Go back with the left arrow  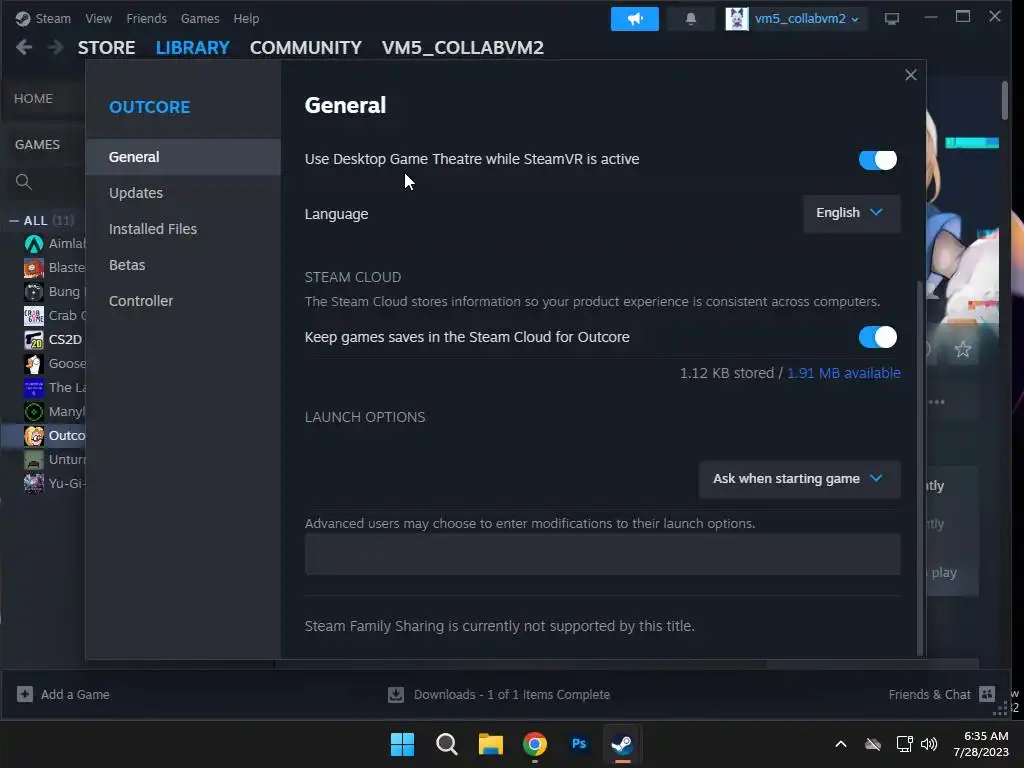click(x=24, y=47)
